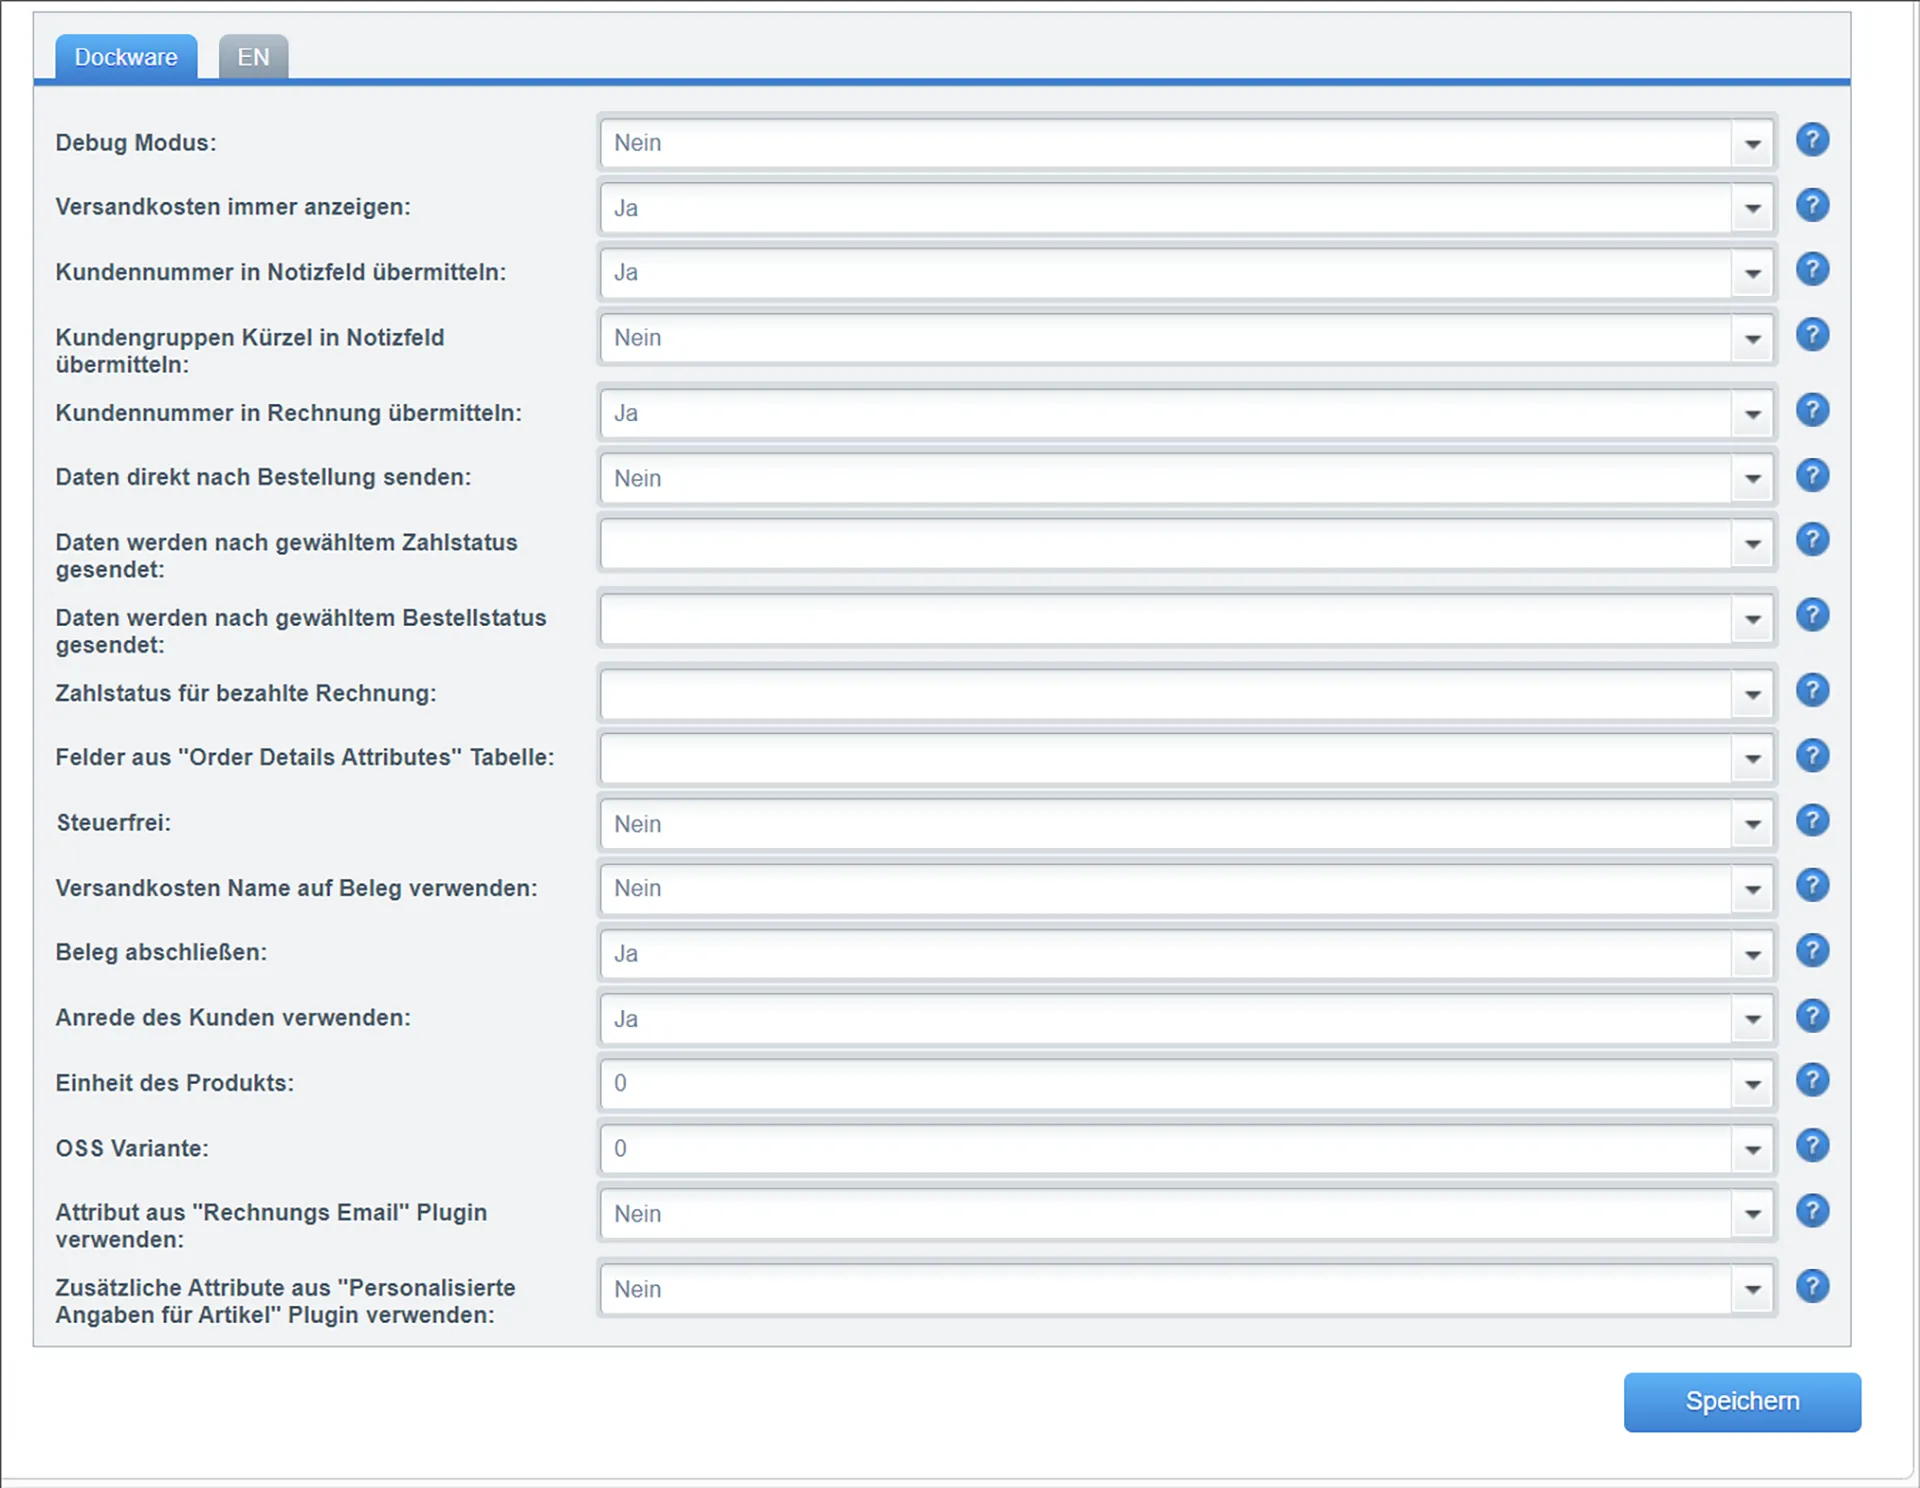Open help for Versandkosten immer anzeigen
1920x1488 pixels.
(1812, 205)
